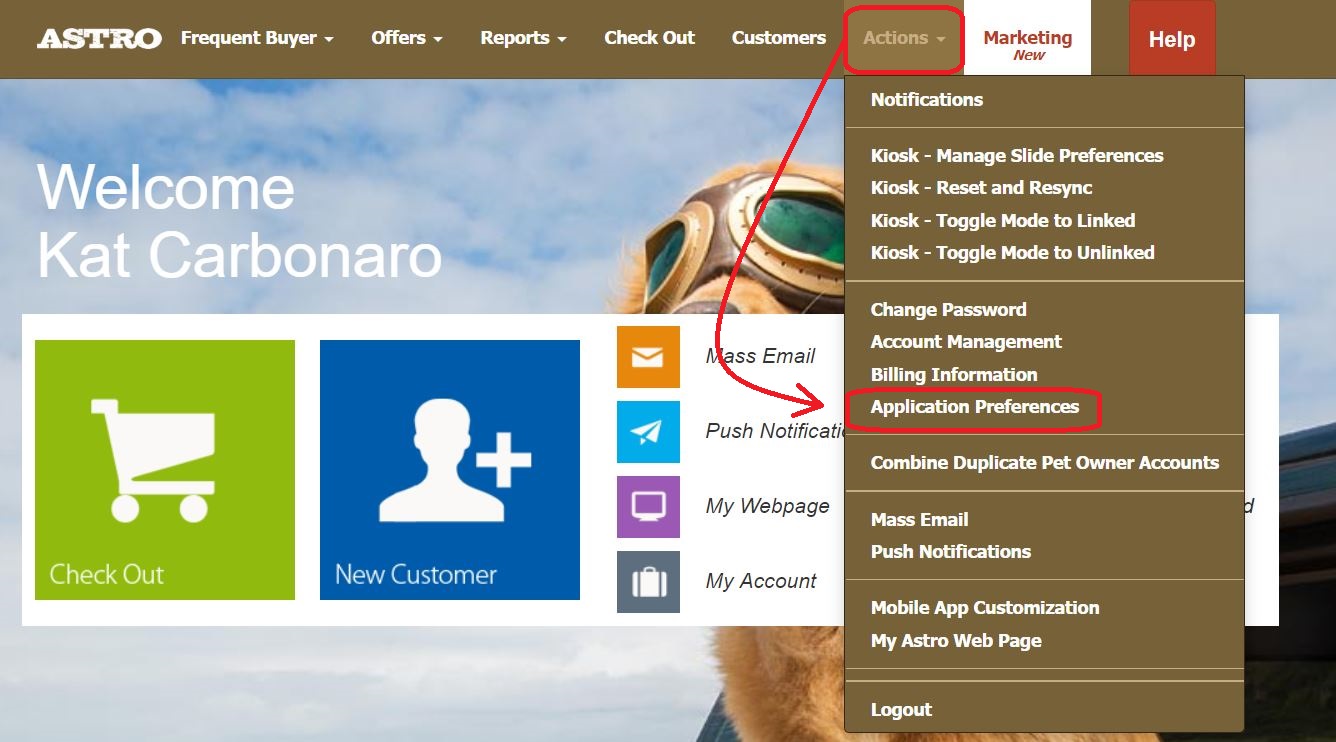Open the Mass Email envelope icon

tap(648, 357)
